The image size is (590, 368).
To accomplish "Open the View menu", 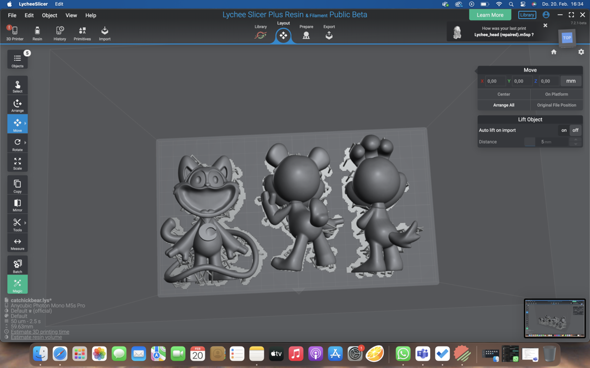I will pos(71,15).
